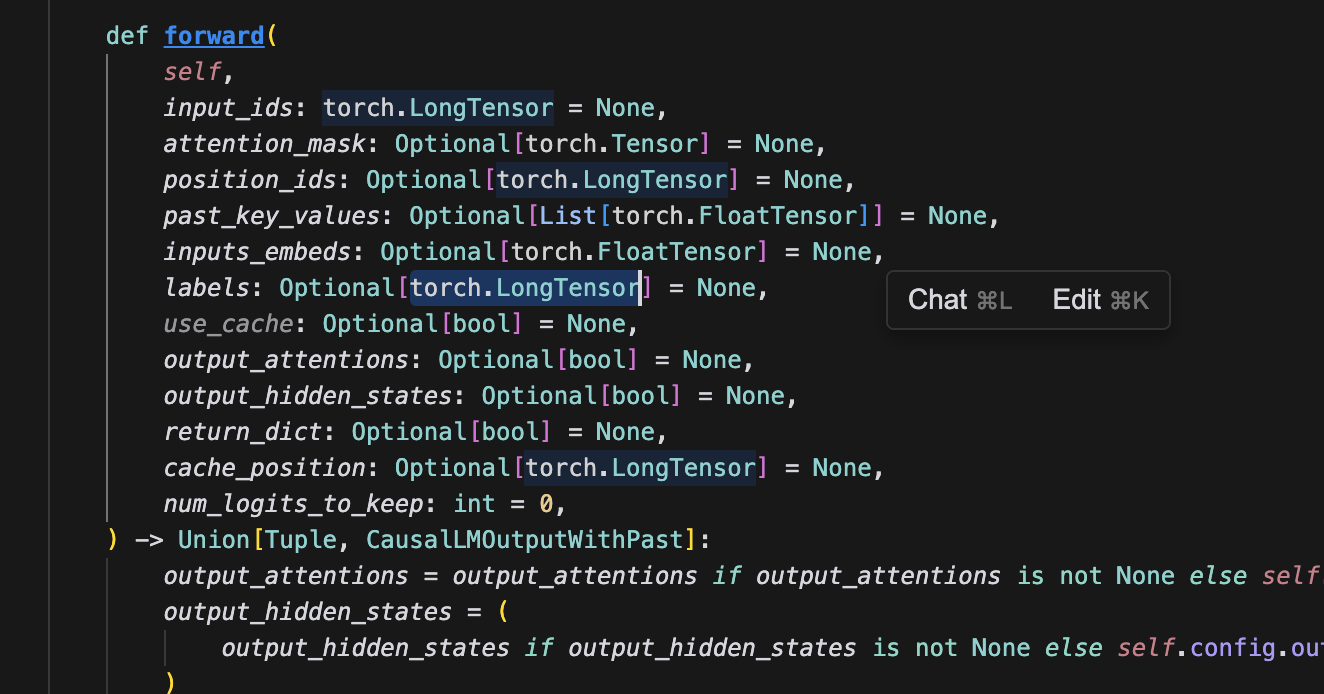
Task: Click the labels parameter name
Action: (x=207, y=288)
